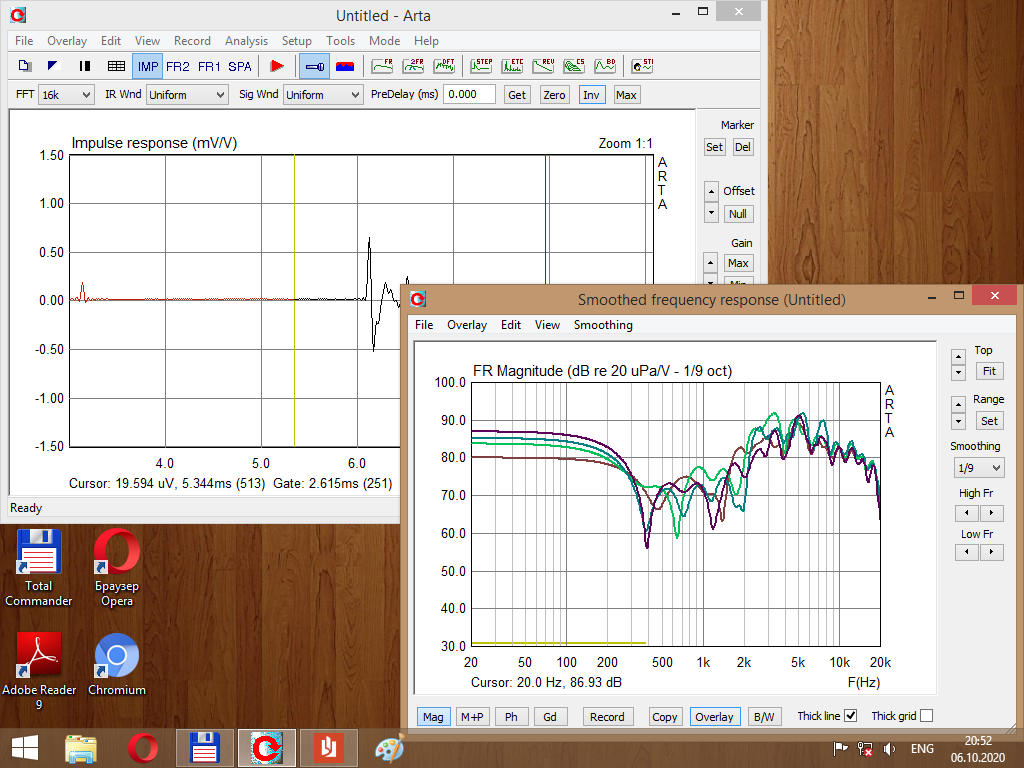Open the FFT size dropdown
Image resolution: width=1024 pixels, height=768 pixels.
(x=65, y=95)
